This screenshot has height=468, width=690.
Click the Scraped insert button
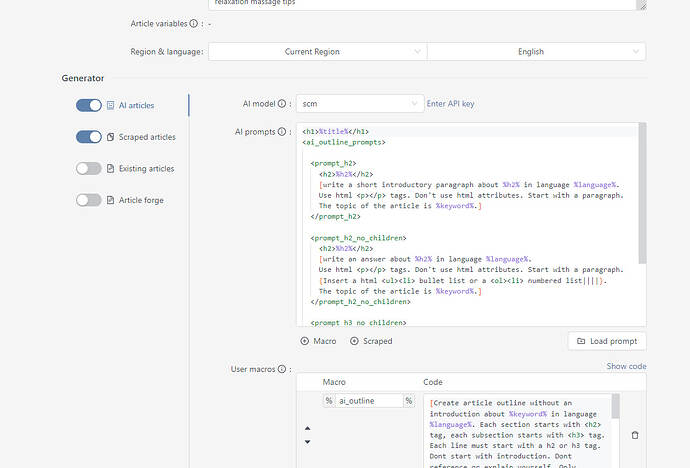[371, 341]
